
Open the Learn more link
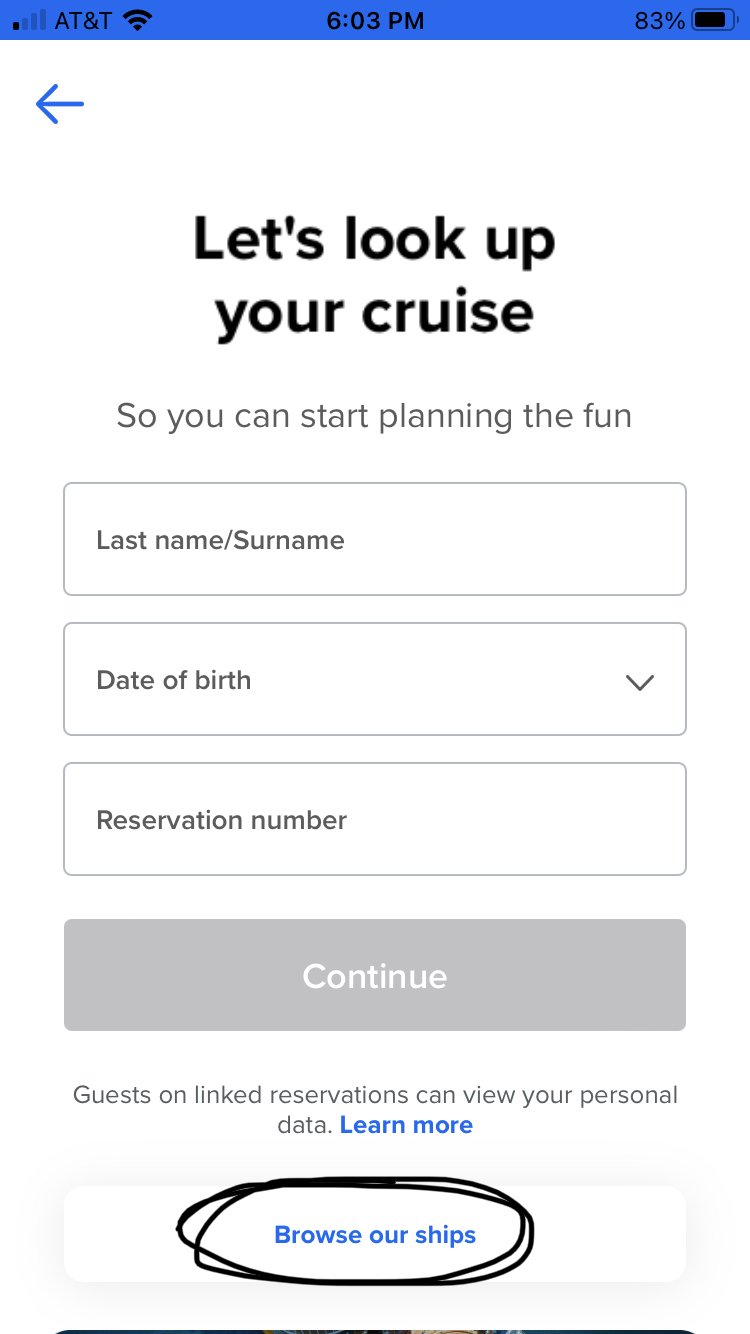pyautogui.click(x=406, y=1124)
